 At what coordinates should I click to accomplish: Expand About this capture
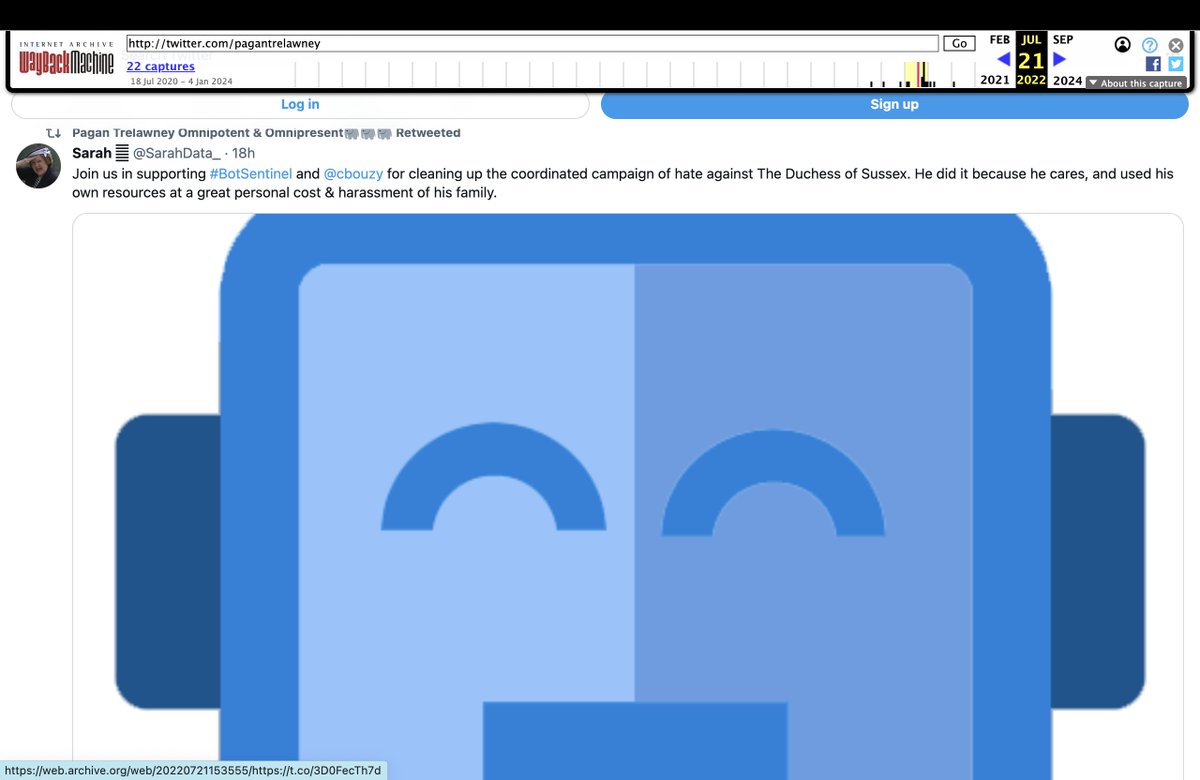click(x=1135, y=83)
